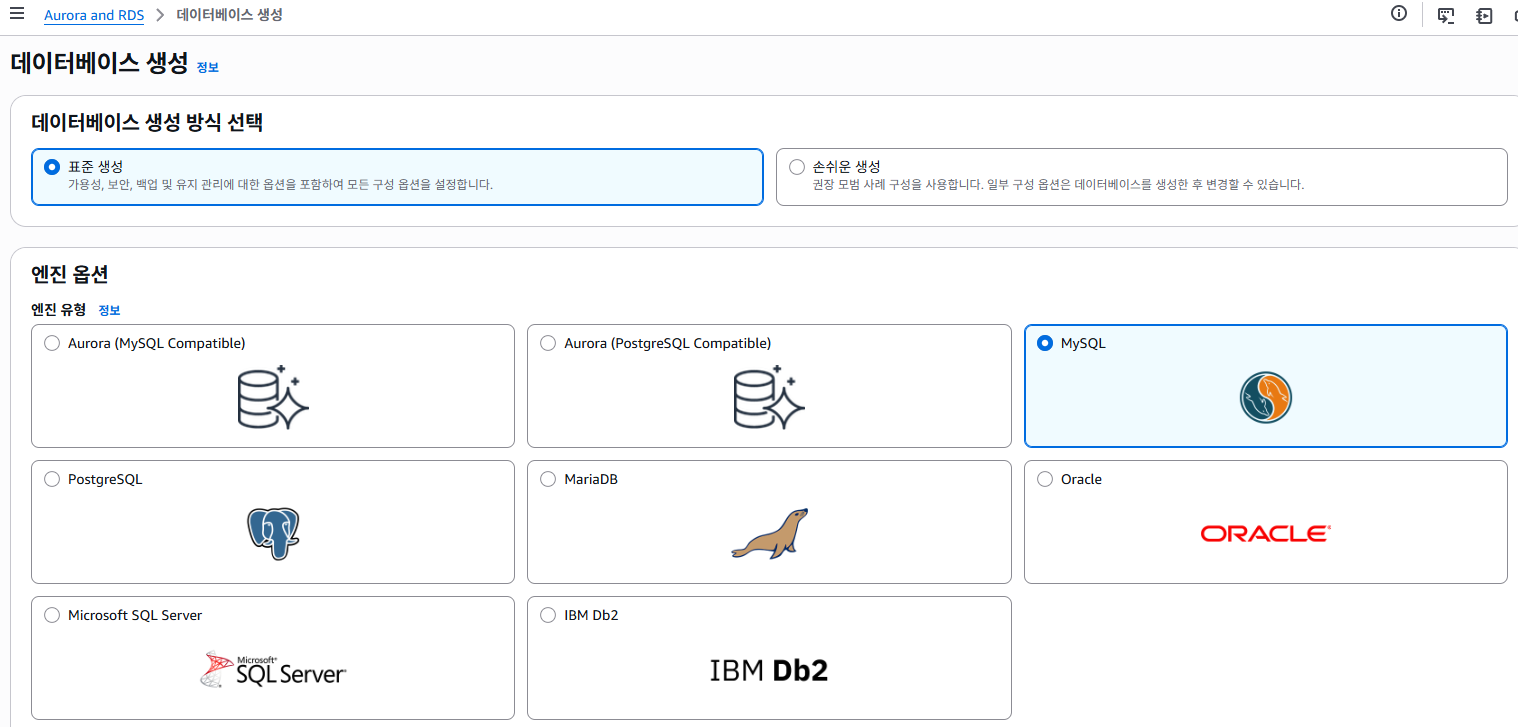Pick Microsoft SQL Server radio button
Image resolution: width=1518 pixels, height=727 pixels.
tap(52, 615)
